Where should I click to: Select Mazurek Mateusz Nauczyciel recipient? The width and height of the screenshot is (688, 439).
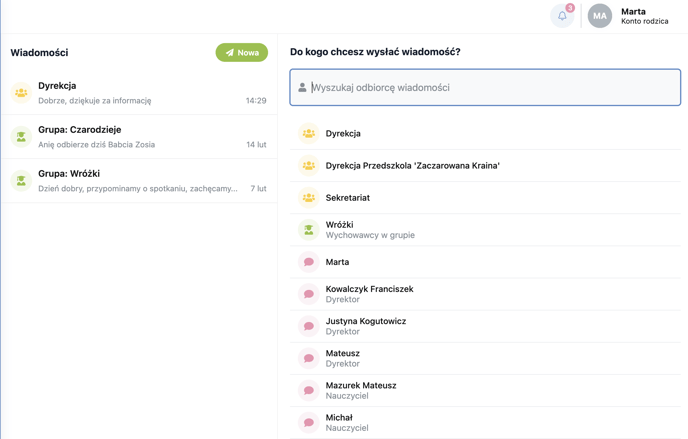click(485, 390)
